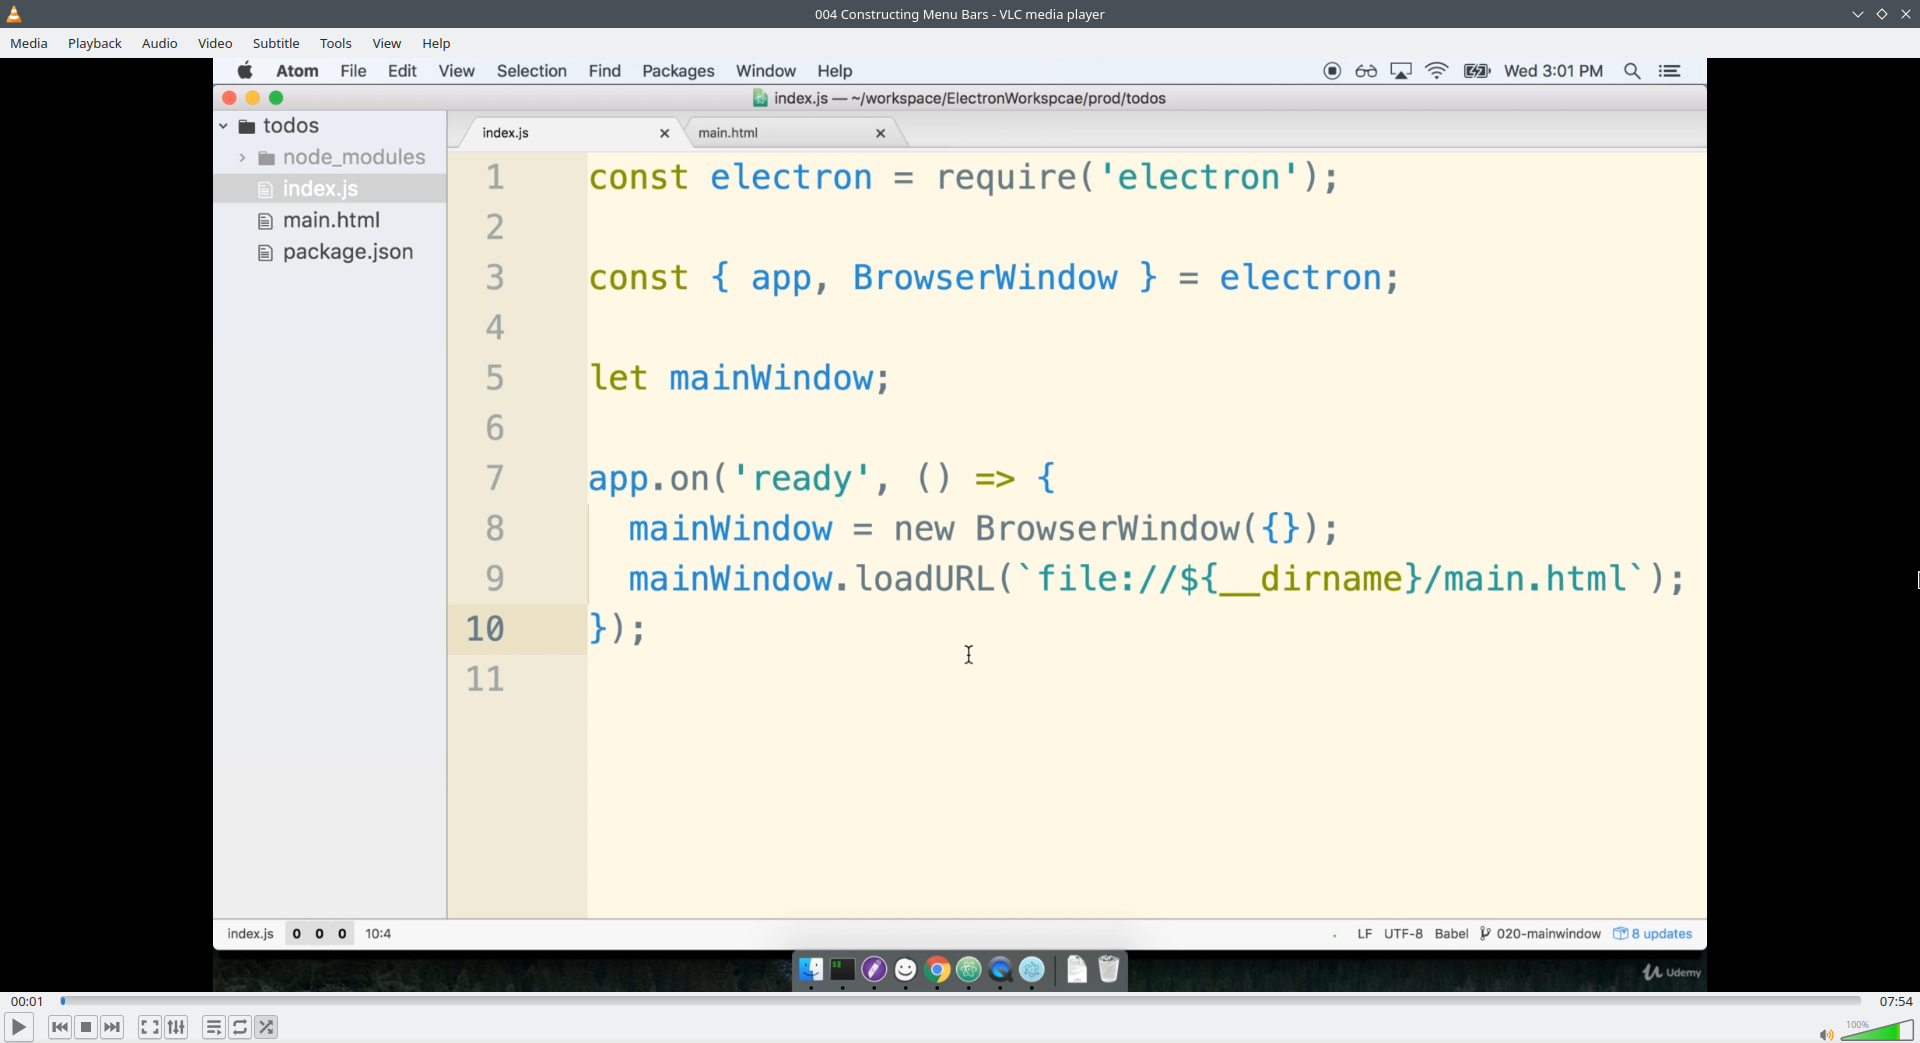Open Spotlight search magnifier icon

pos(1632,71)
